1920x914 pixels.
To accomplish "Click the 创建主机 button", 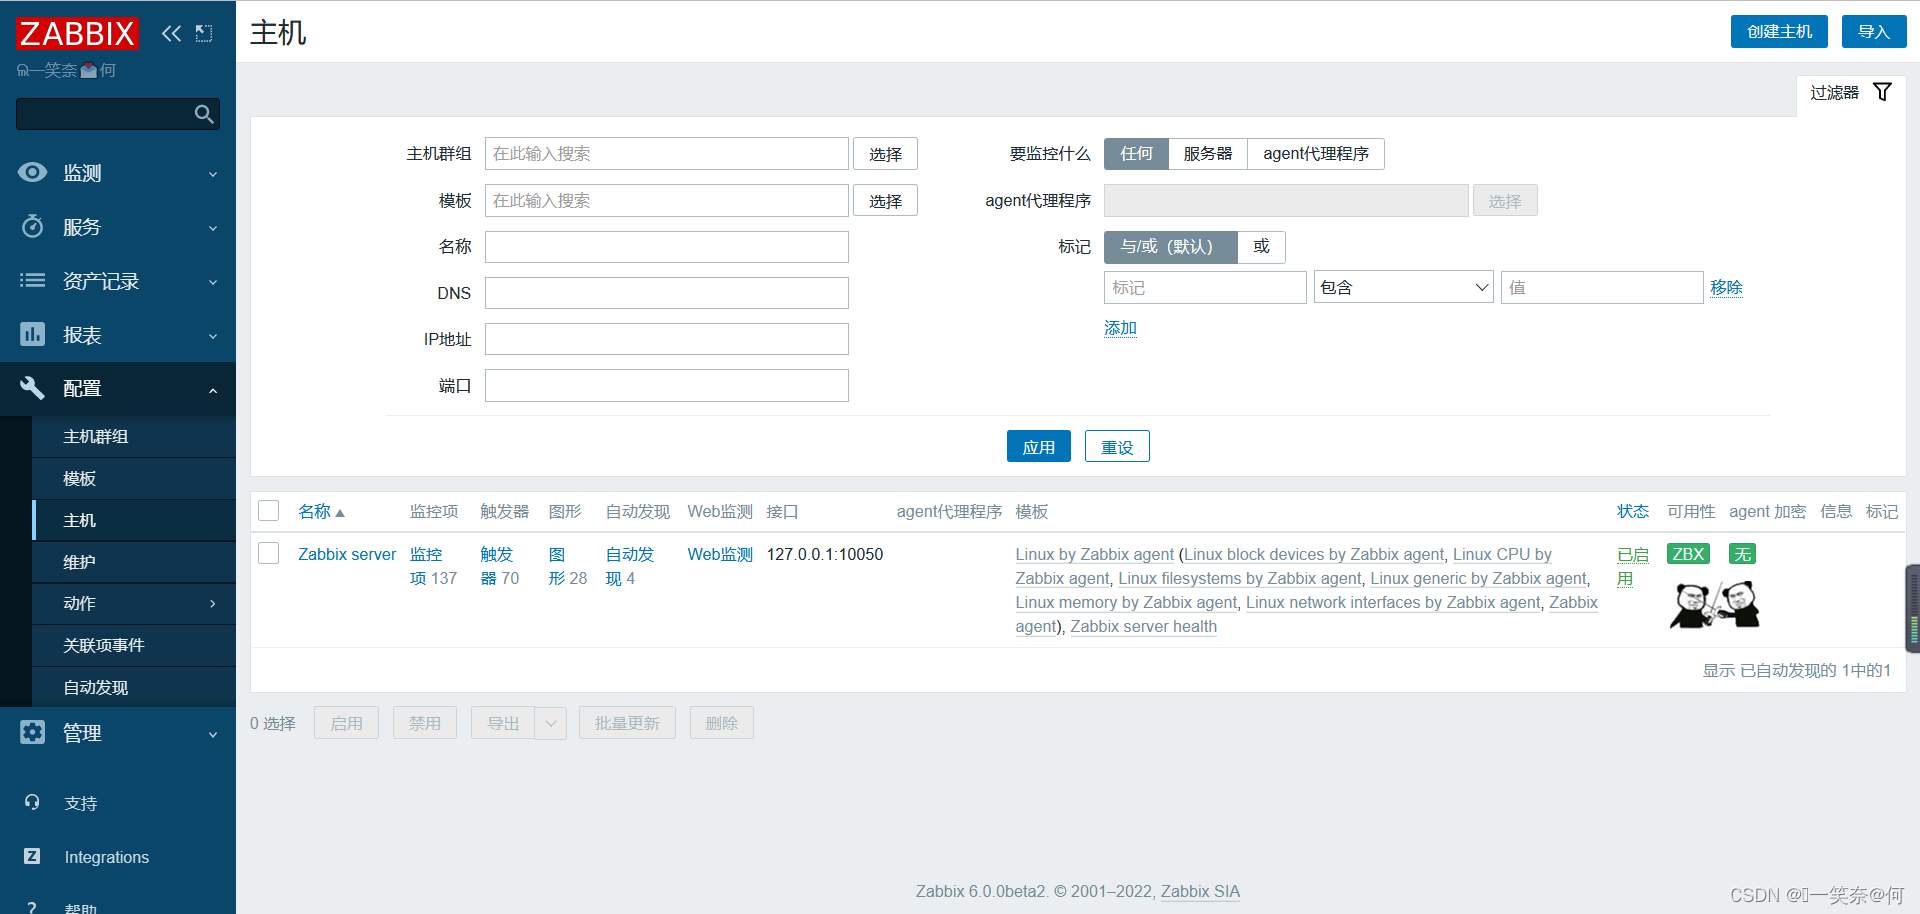I will pyautogui.click(x=1779, y=32).
